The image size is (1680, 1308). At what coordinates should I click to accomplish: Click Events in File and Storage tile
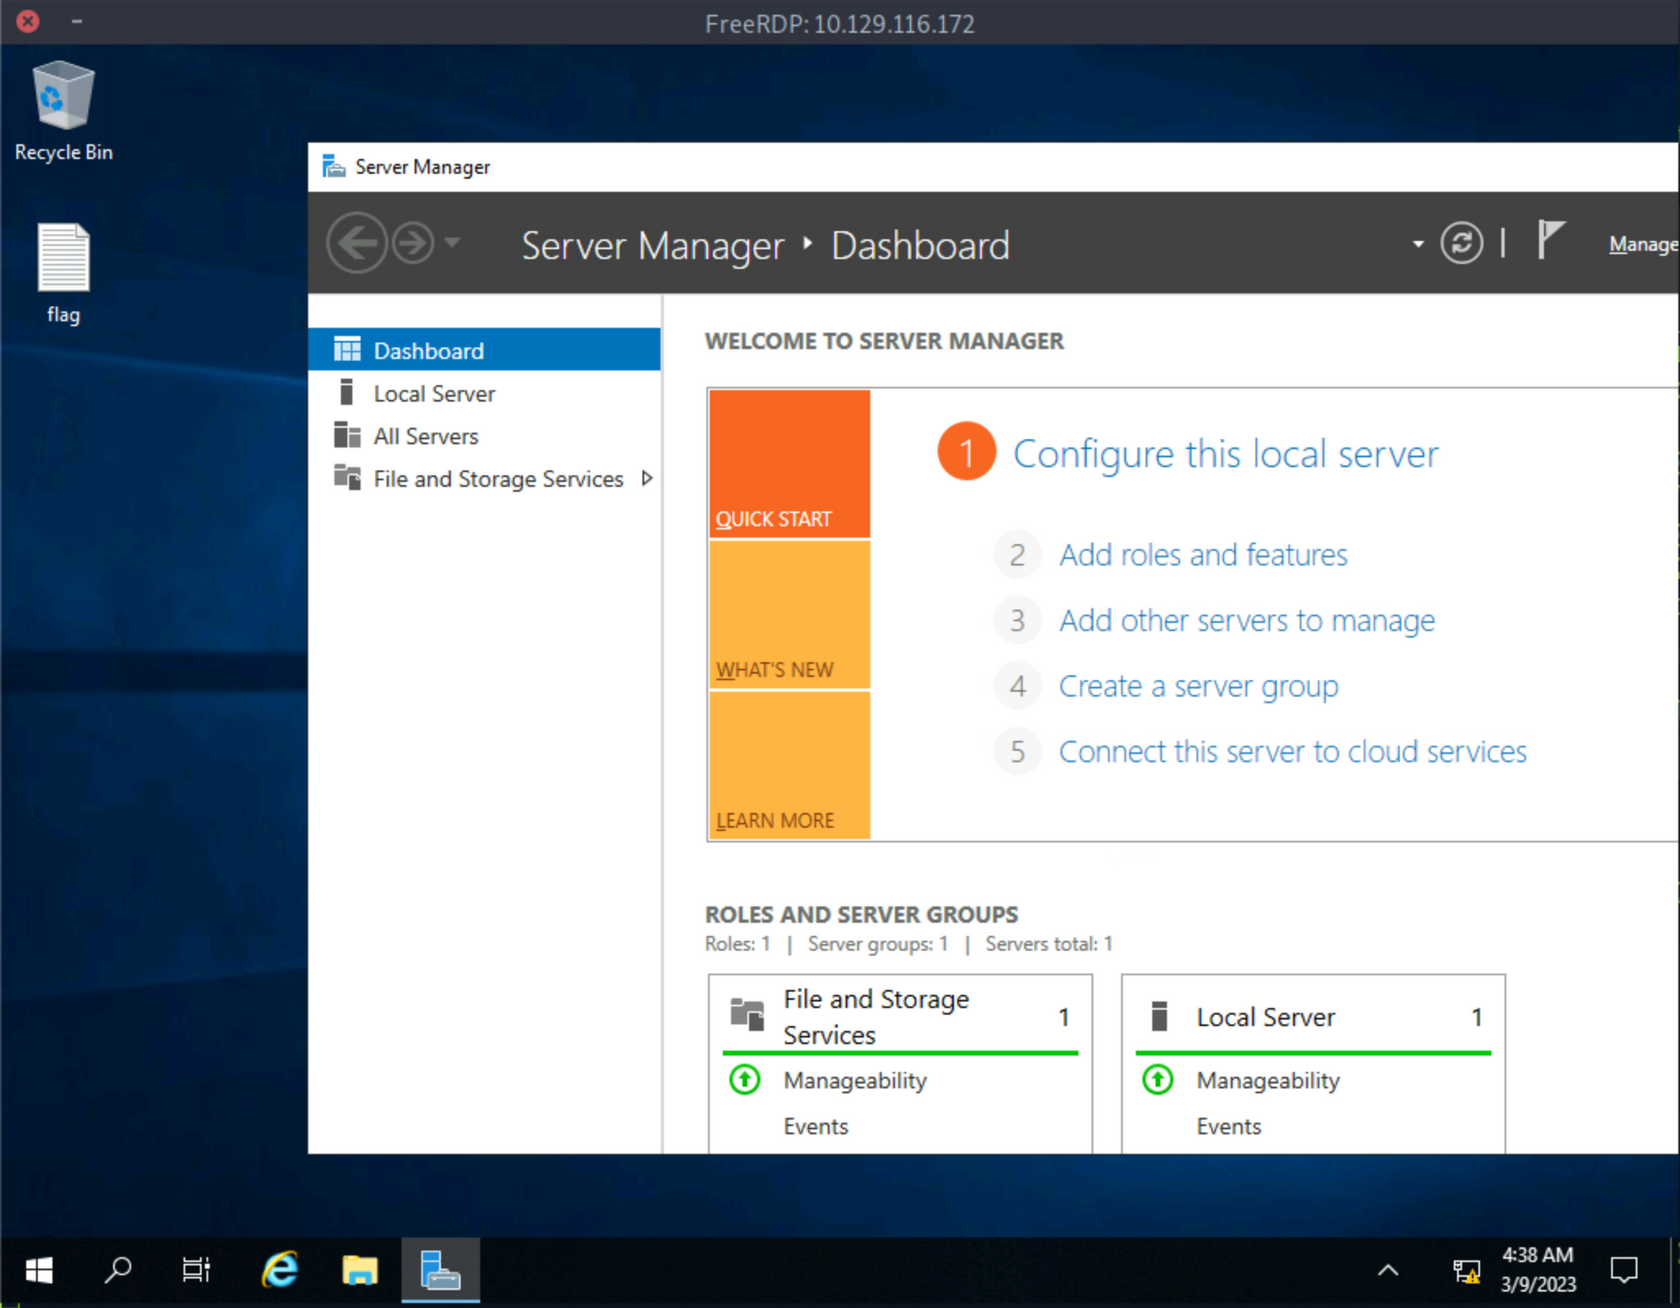(x=815, y=1127)
